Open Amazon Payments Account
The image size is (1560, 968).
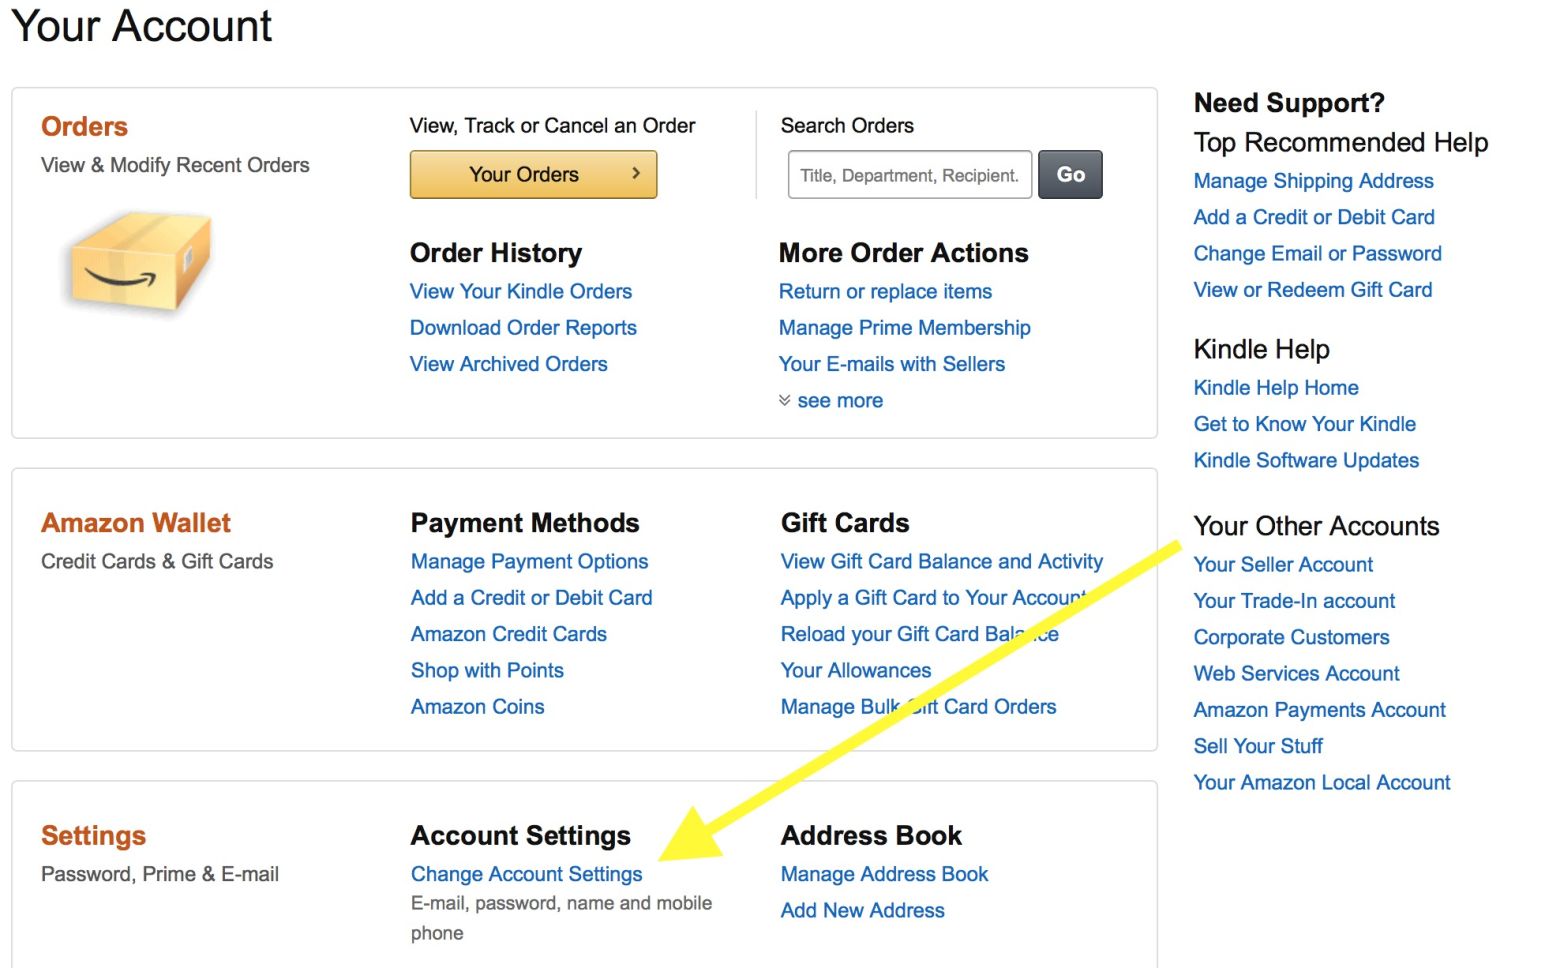click(x=1318, y=710)
